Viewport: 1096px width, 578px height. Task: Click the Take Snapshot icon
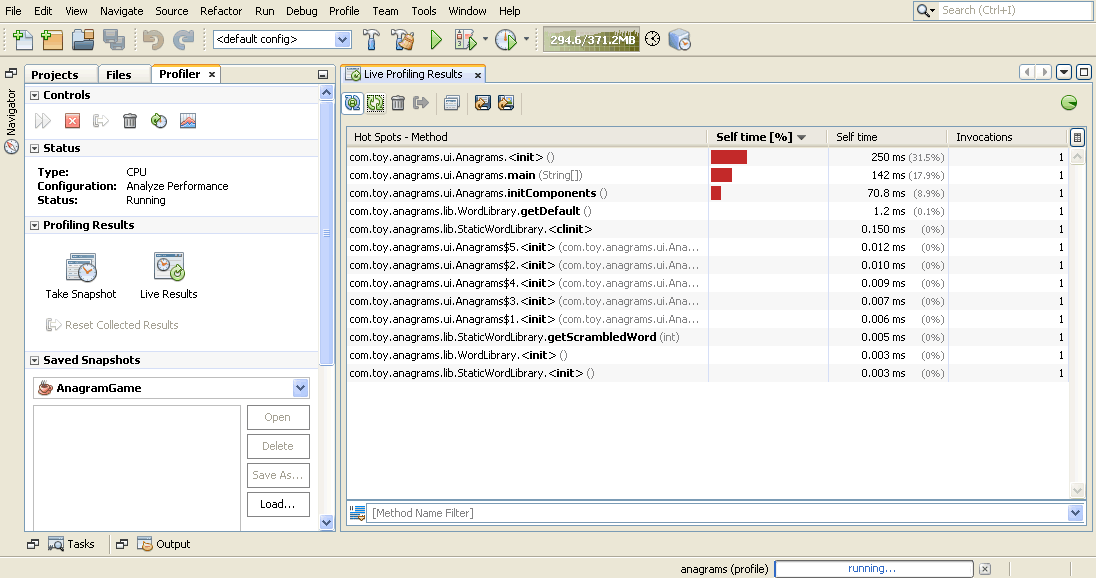(x=81, y=268)
